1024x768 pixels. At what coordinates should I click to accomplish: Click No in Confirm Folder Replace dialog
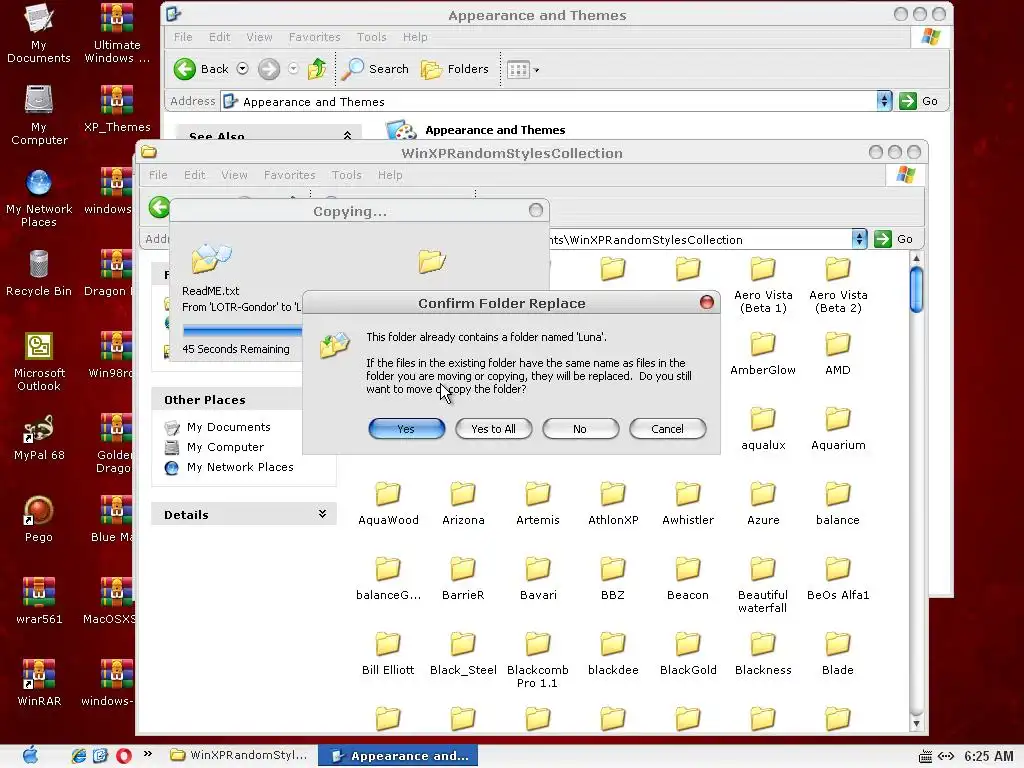click(580, 429)
